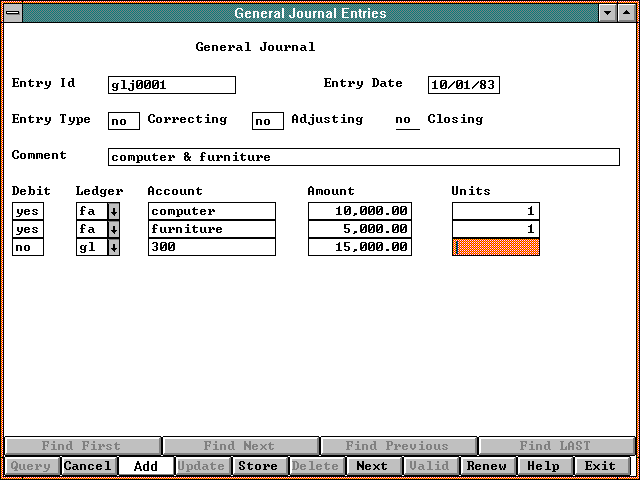Click Exit to leave the form
Image resolution: width=640 pixels, height=480 pixels.
[x=600, y=466]
